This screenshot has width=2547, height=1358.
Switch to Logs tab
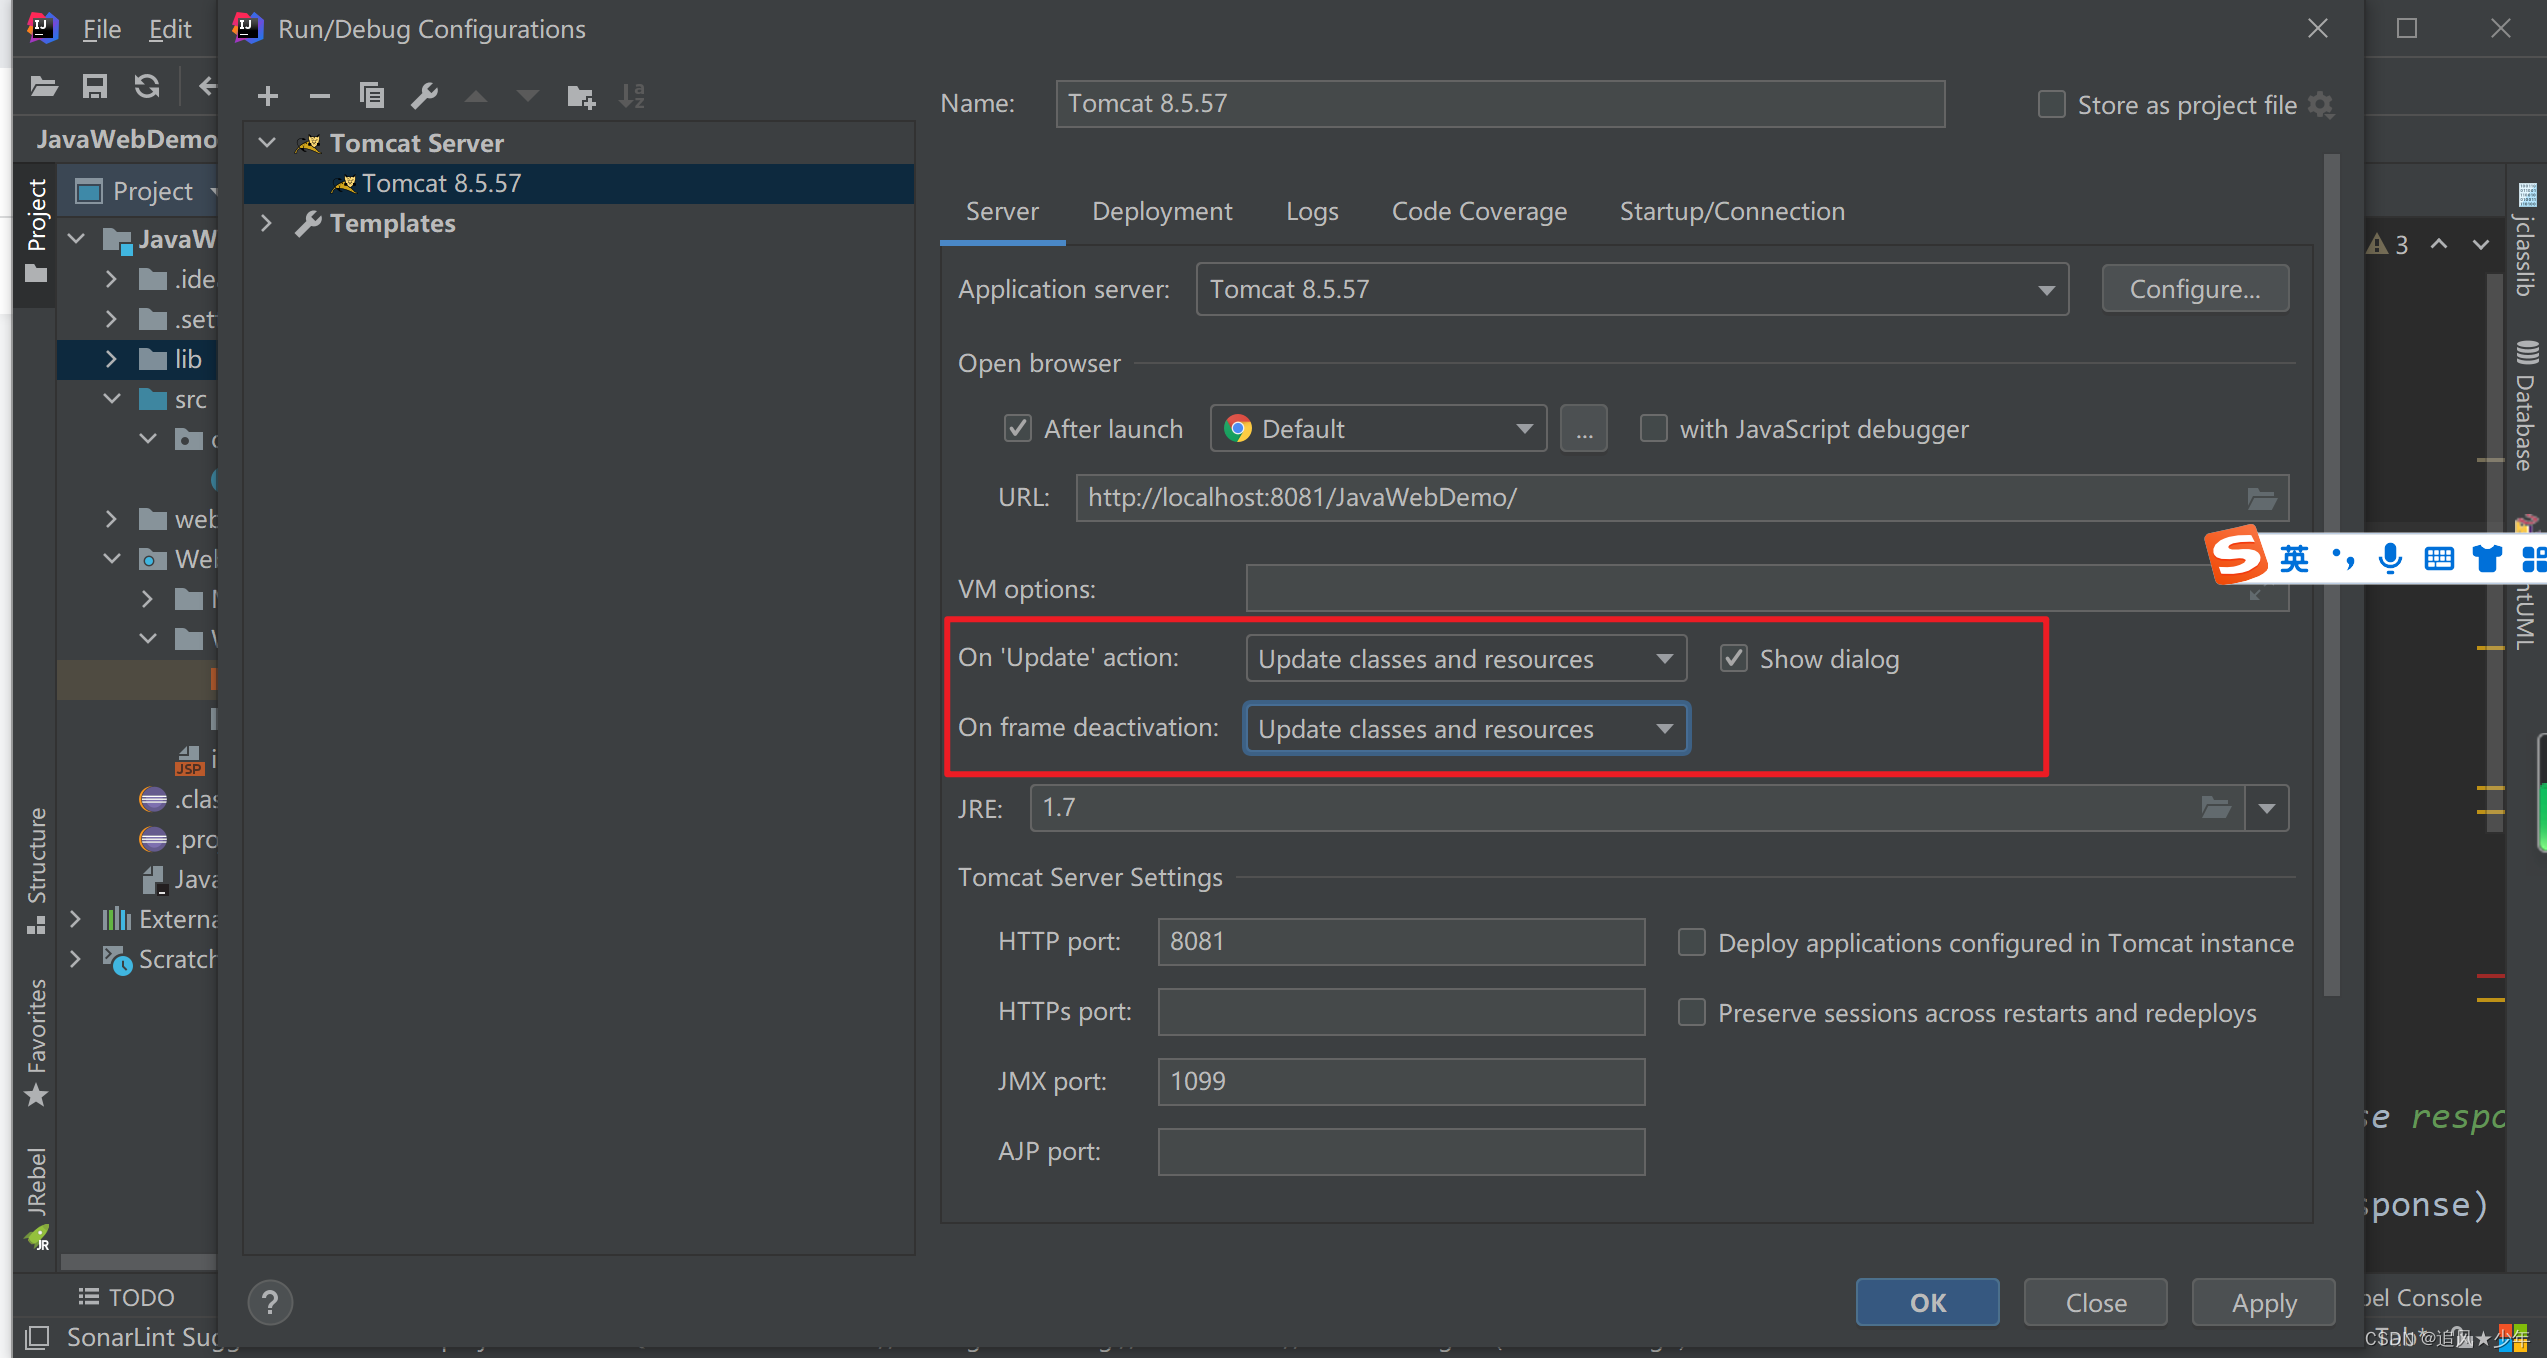[1312, 212]
